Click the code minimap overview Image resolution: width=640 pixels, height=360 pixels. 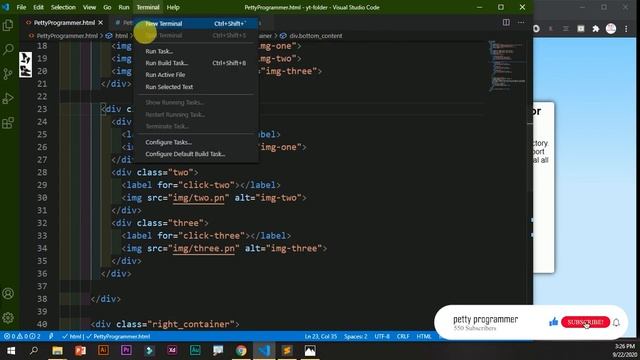507,65
